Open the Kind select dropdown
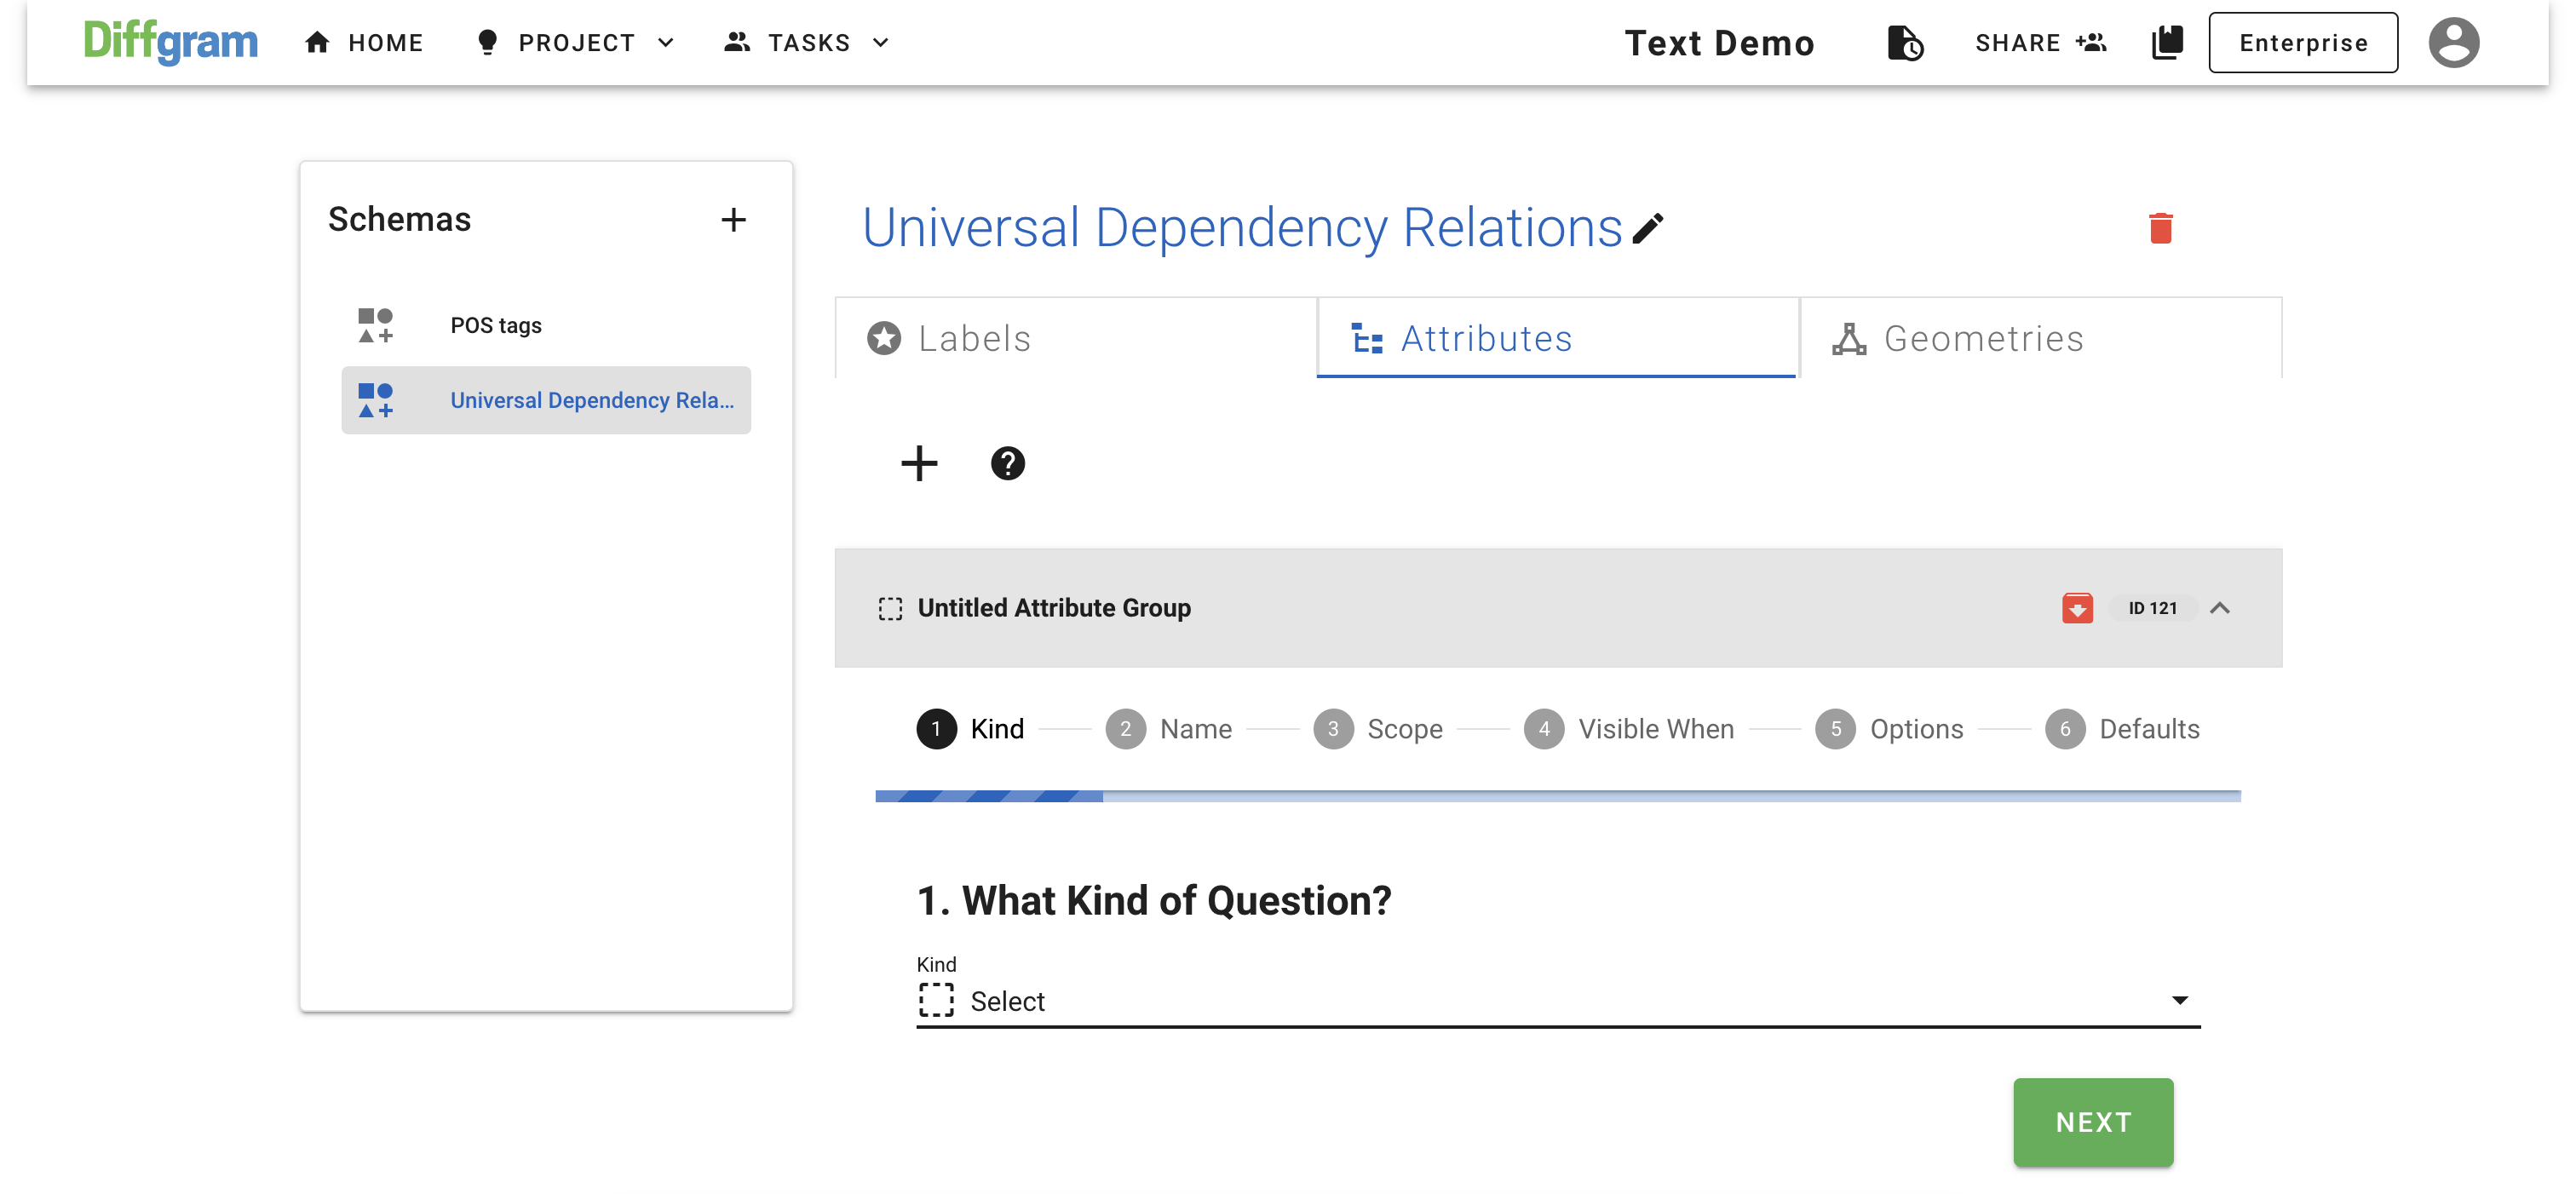The image size is (2576, 1194). 1557,1001
